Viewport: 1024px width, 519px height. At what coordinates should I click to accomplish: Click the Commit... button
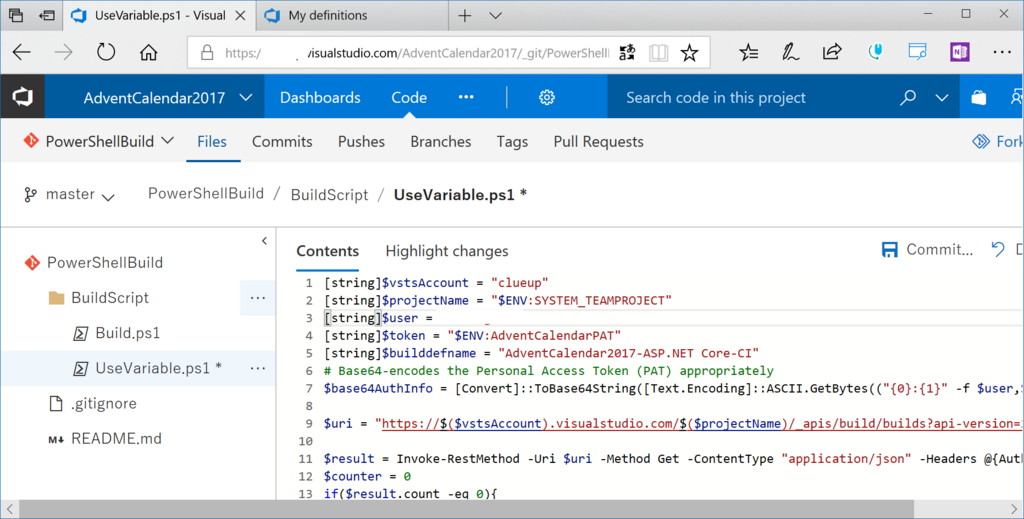pyautogui.click(x=927, y=249)
